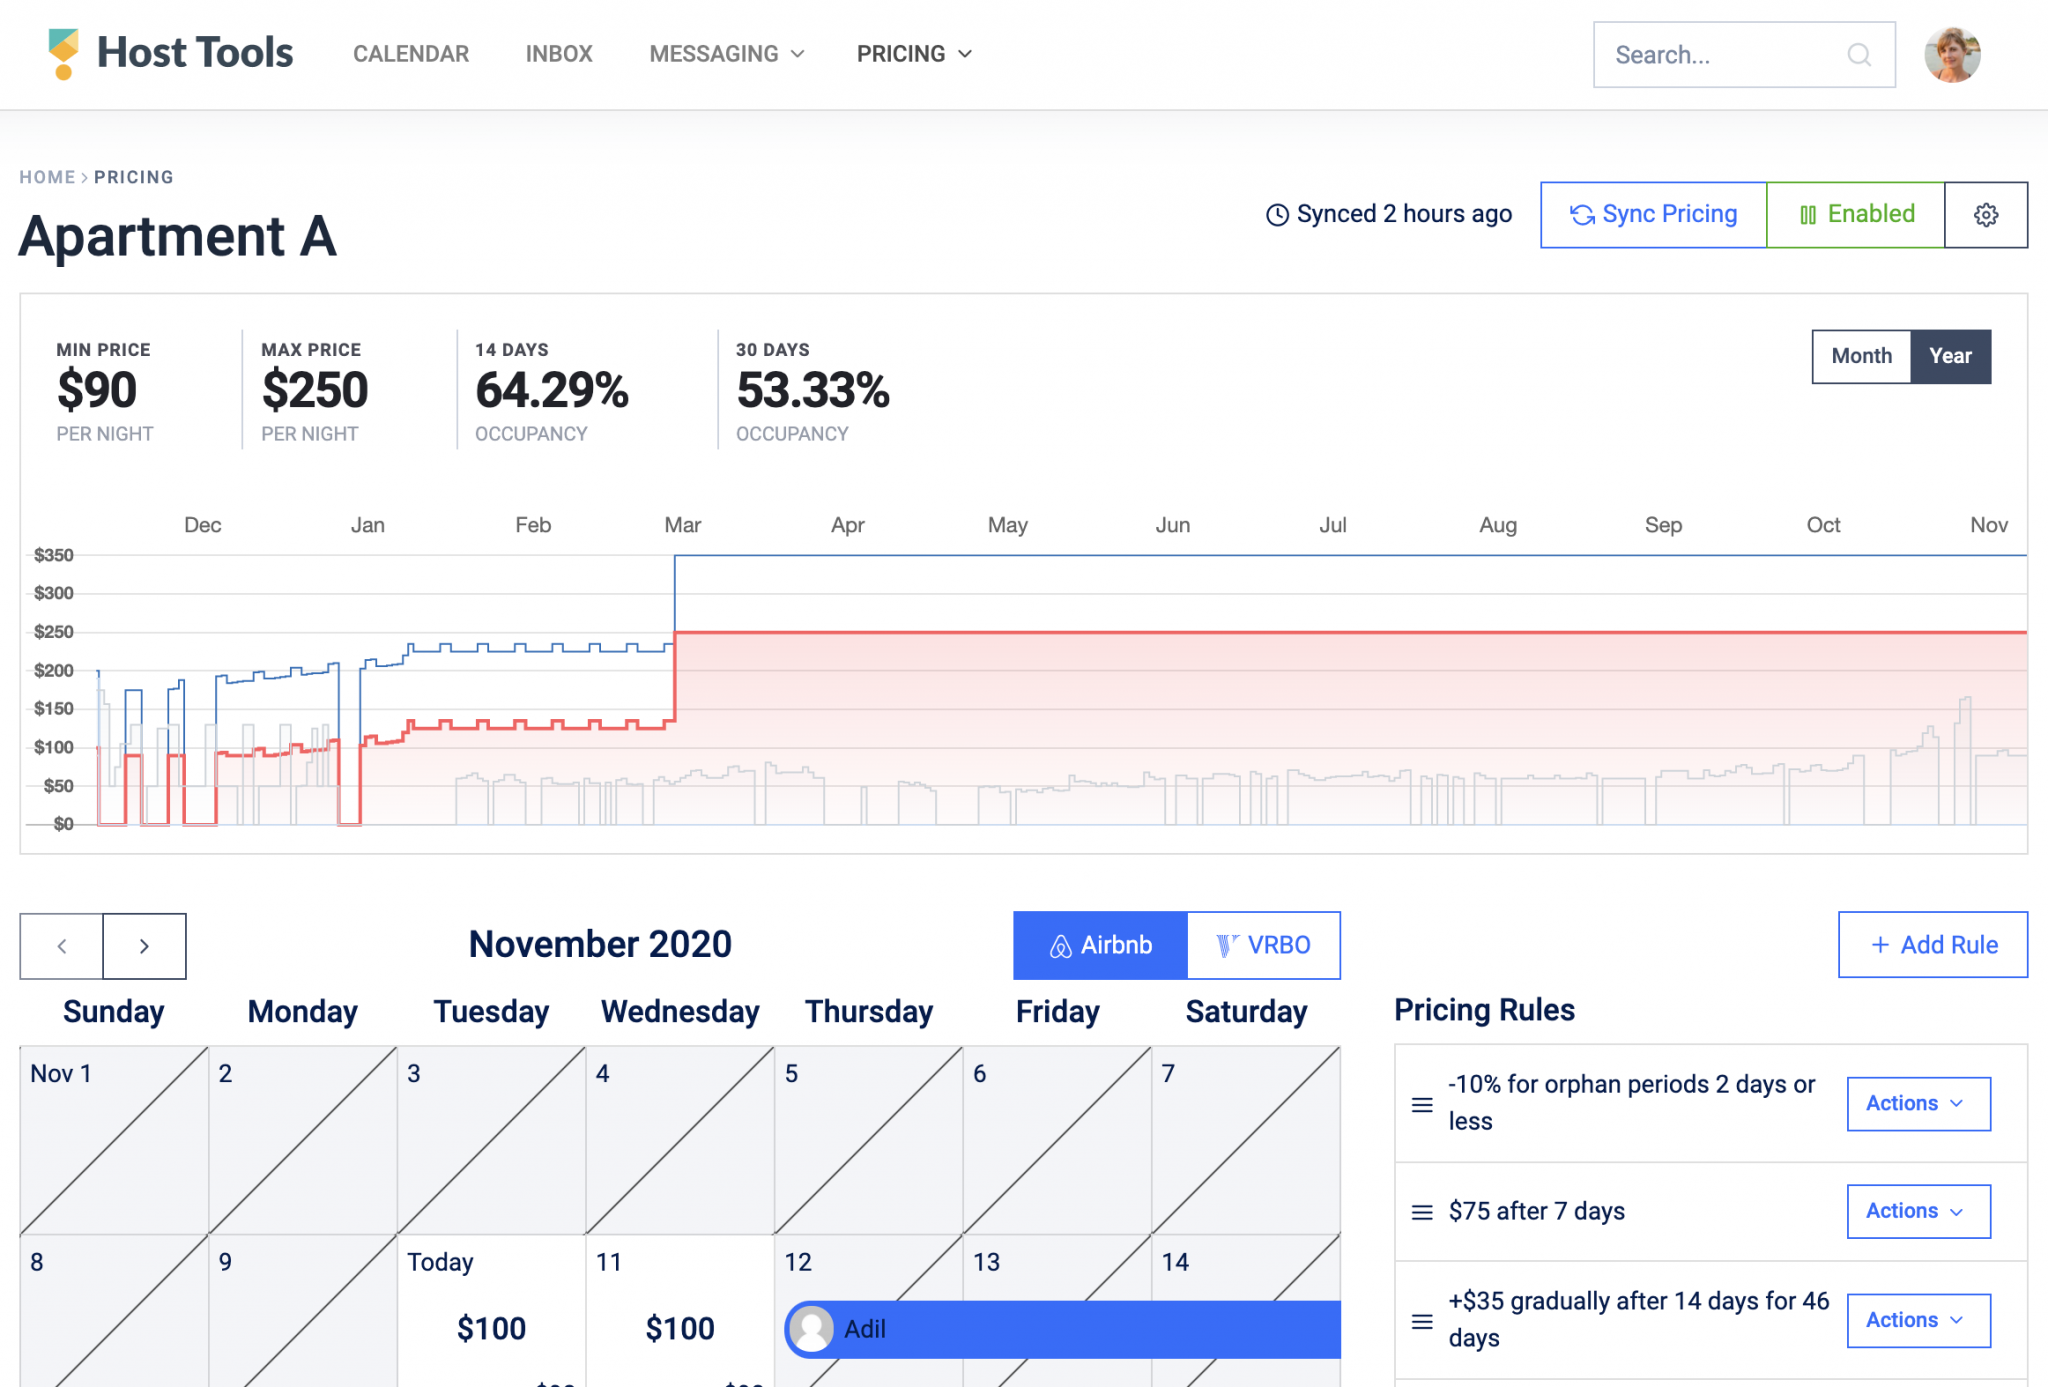Grab the drag handle for the $75 rule
The width and height of the screenshot is (2048, 1387).
click(x=1421, y=1211)
